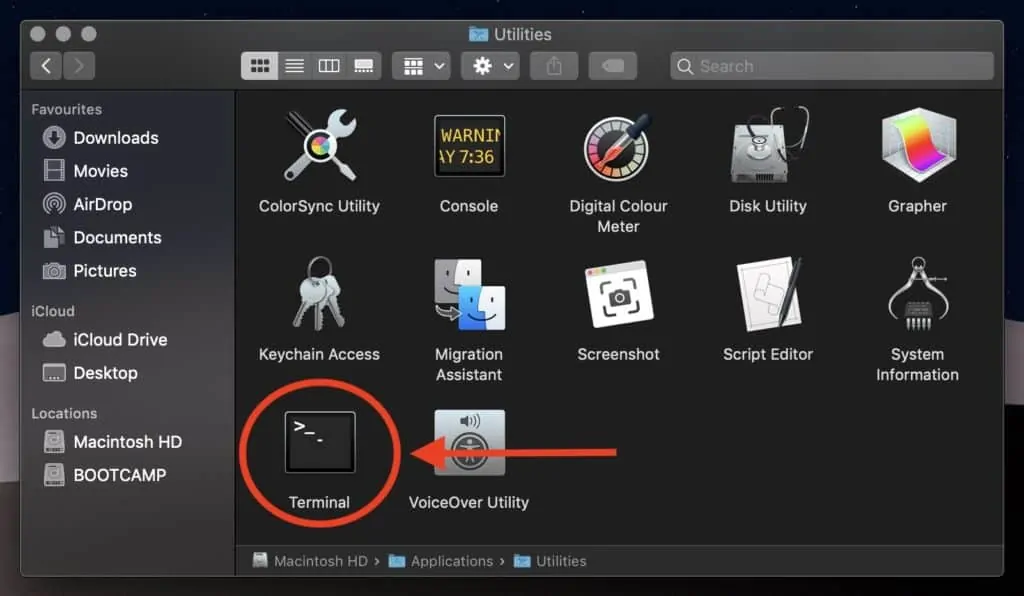Open the Keychain Access icon
This screenshot has width=1024, height=596.
pos(319,294)
